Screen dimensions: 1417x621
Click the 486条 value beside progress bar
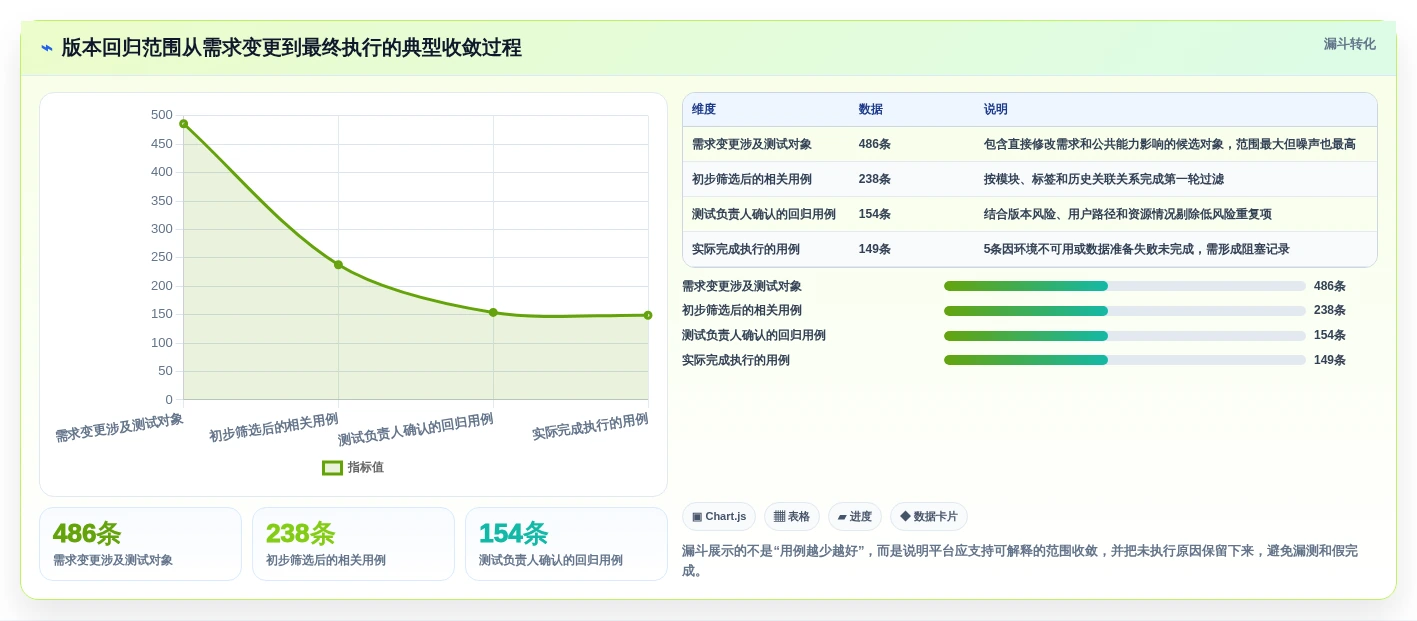point(1330,286)
